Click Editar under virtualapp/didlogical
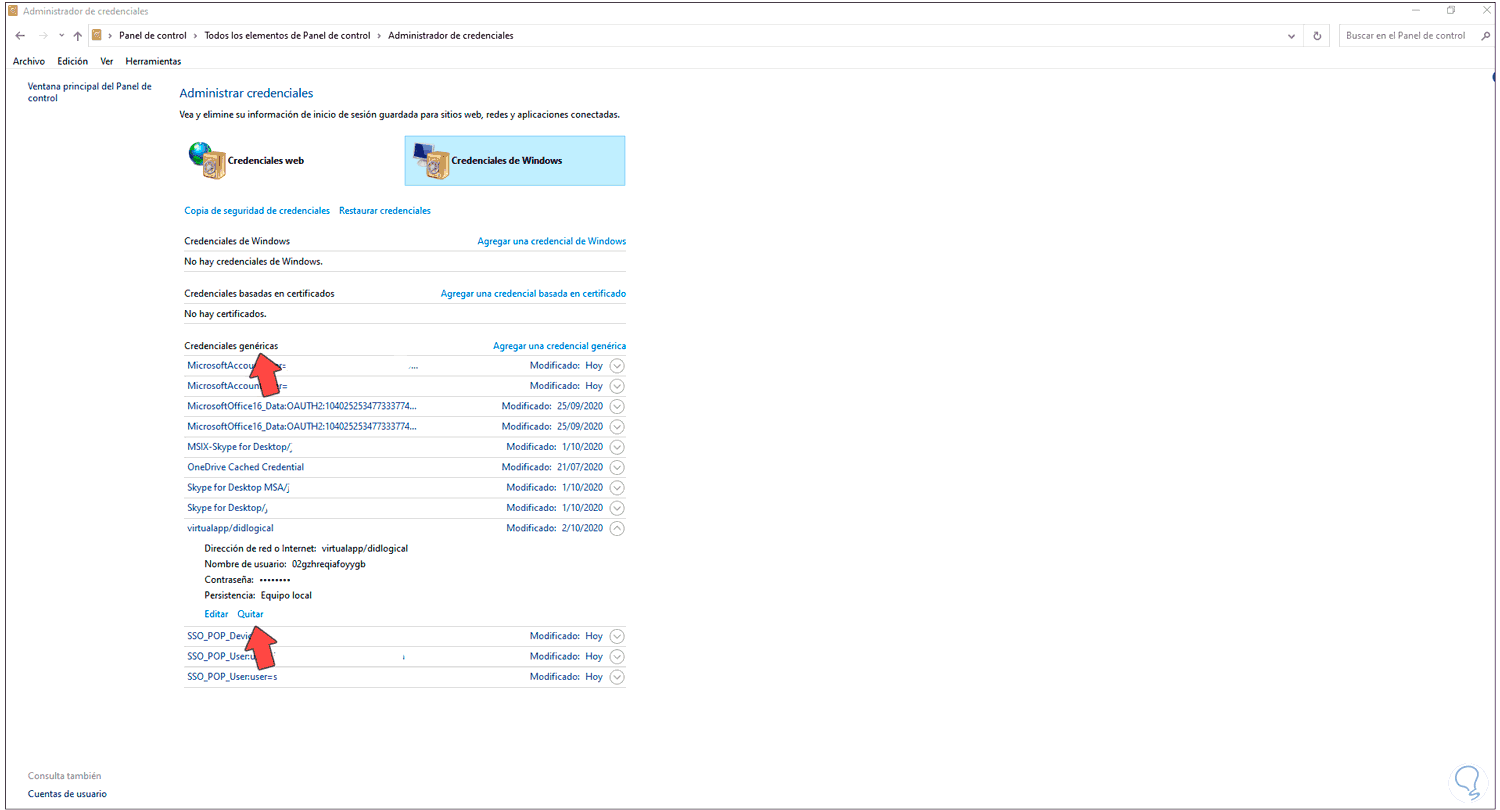The image size is (1500, 810). click(216, 614)
